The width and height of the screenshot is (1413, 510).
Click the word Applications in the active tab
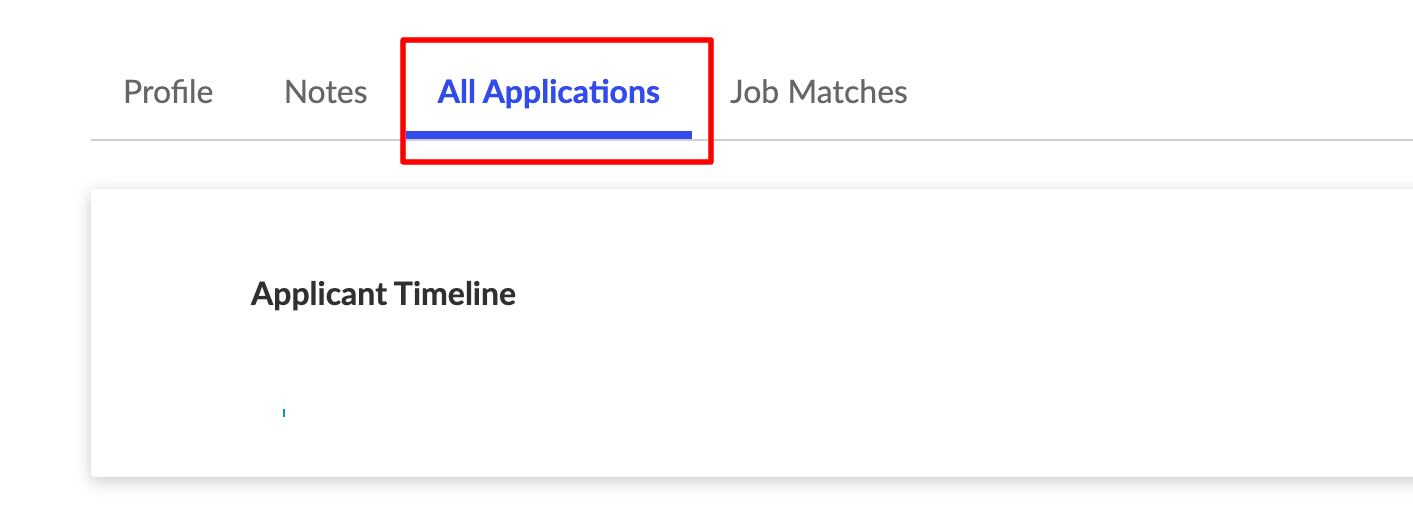[x=571, y=92]
